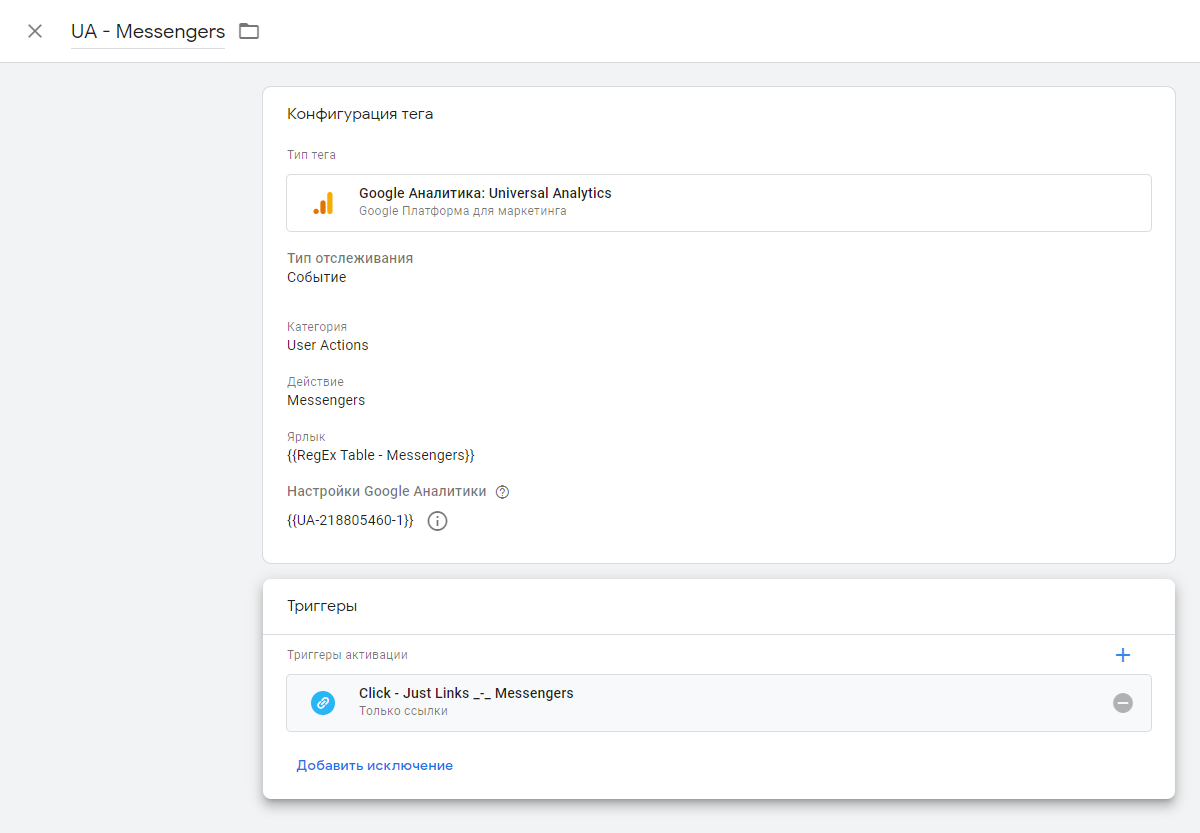The height and width of the screenshot is (833, 1200).
Task: Click the folder icon beside the tag name
Action: click(249, 31)
